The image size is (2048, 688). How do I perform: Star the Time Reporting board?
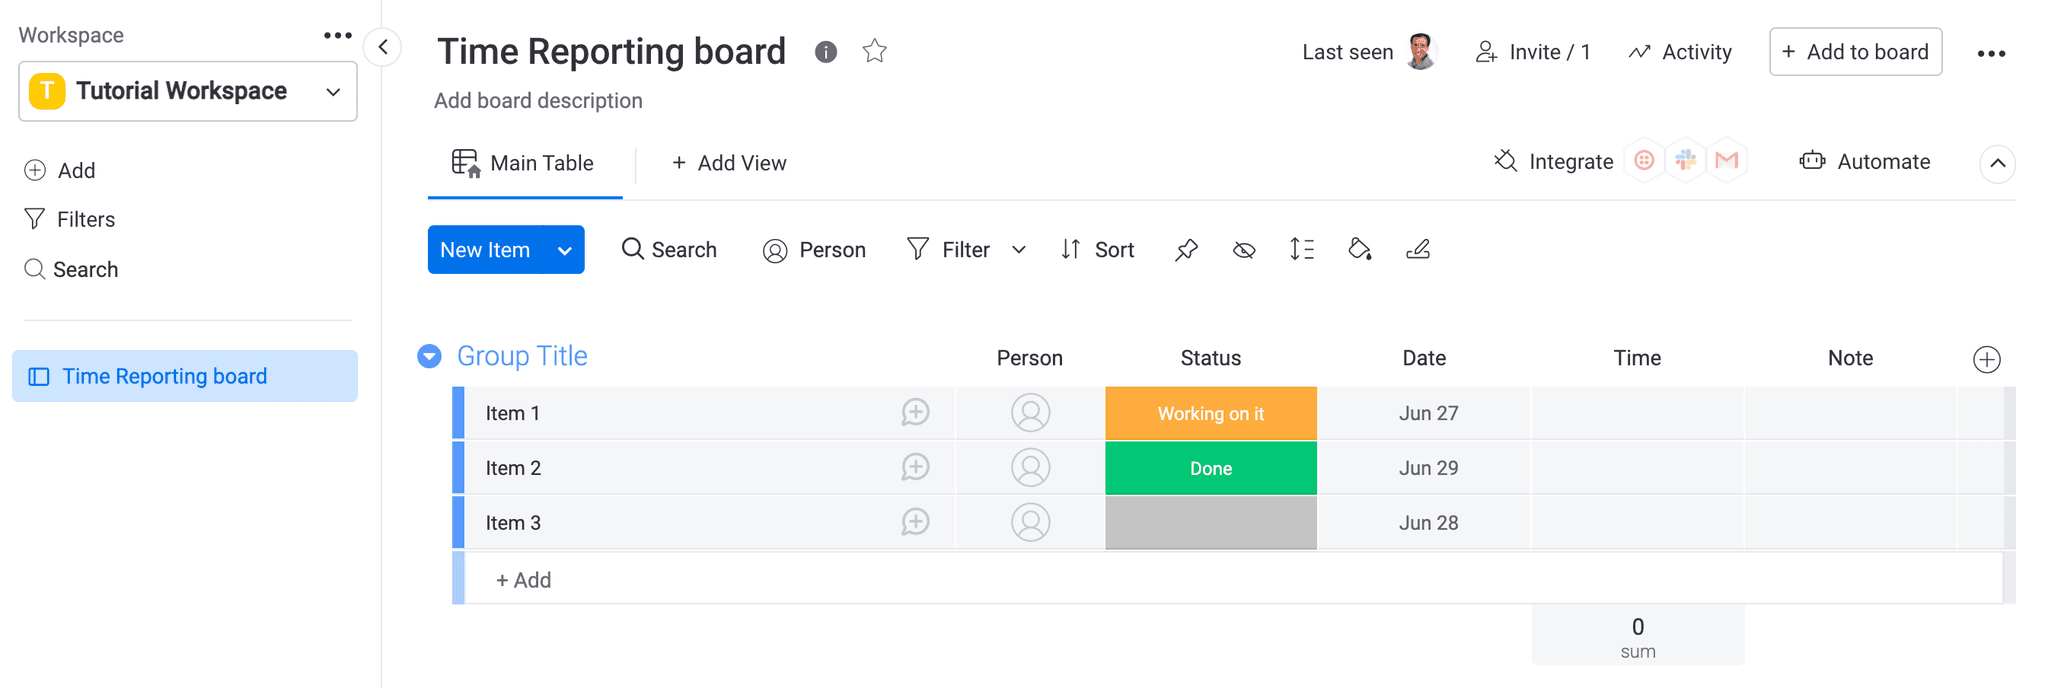pyautogui.click(x=874, y=50)
